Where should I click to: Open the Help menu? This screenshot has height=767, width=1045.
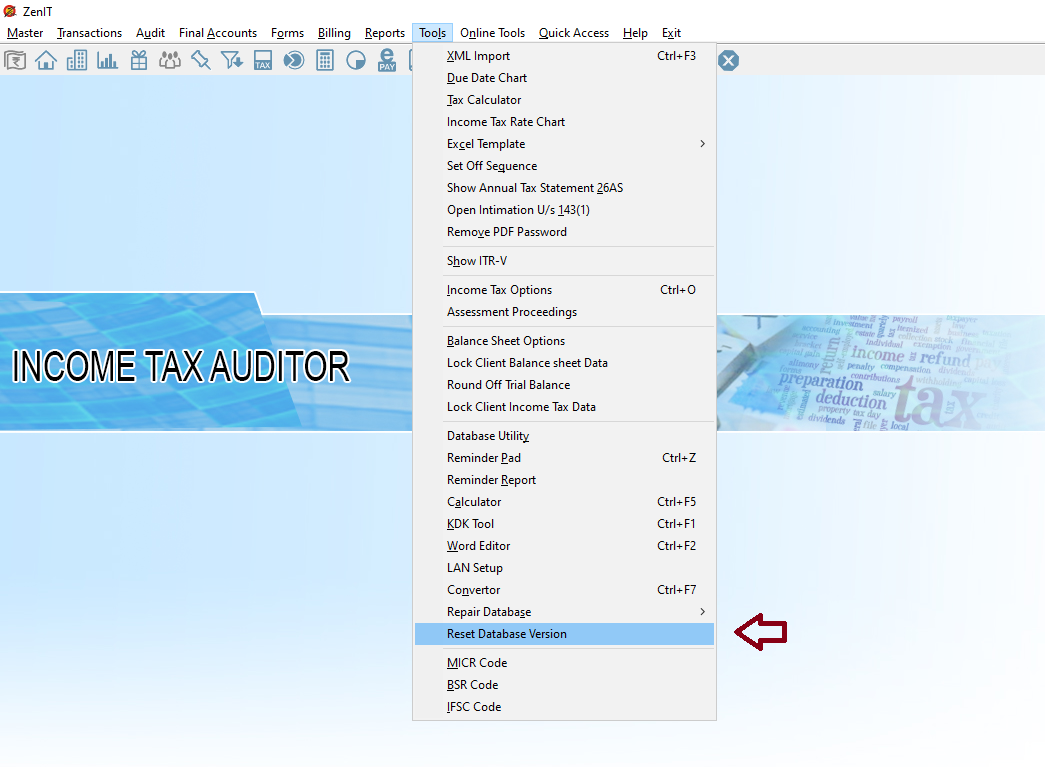coord(635,33)
